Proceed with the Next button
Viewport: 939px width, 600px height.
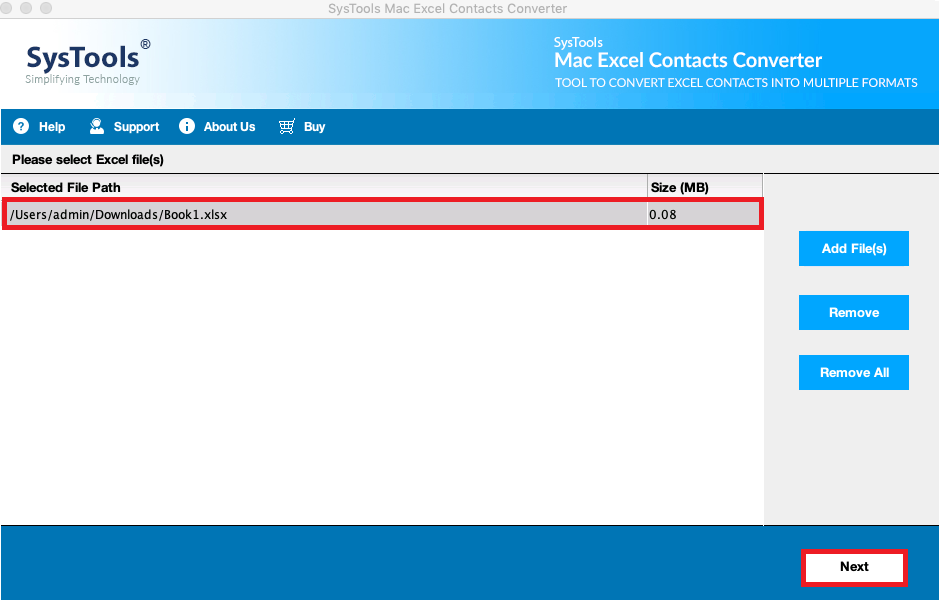click(854, 567)
